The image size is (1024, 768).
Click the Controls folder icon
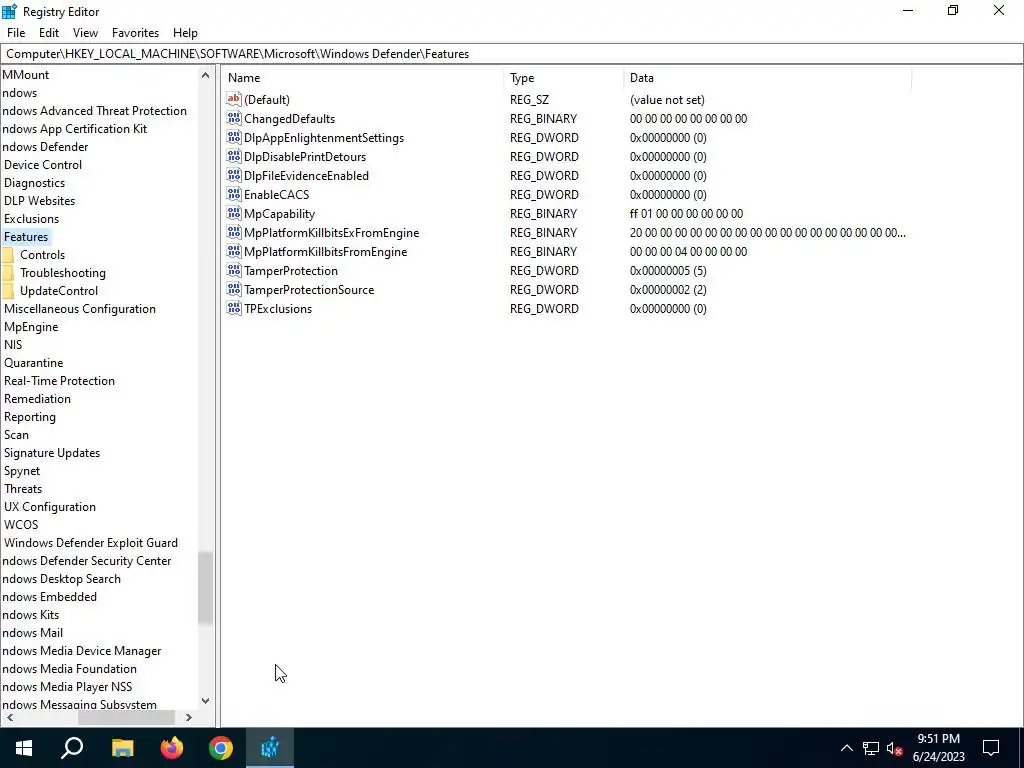(8, 255)
